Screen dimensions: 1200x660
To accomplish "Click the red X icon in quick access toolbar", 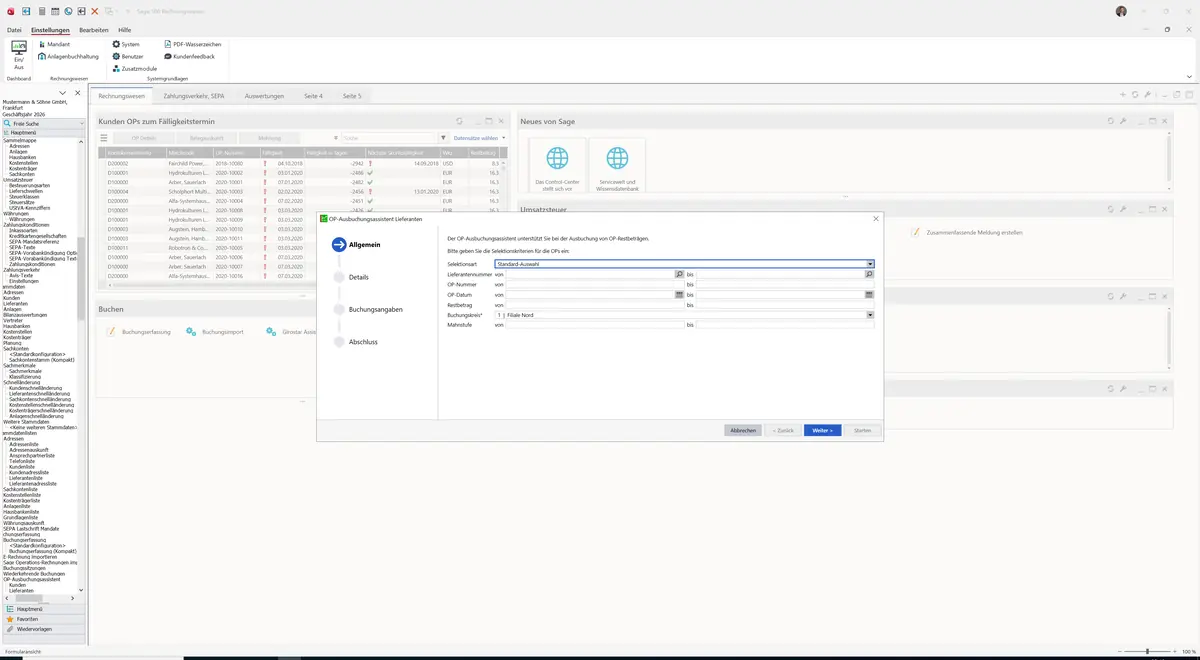I will [x=94, y=11].
